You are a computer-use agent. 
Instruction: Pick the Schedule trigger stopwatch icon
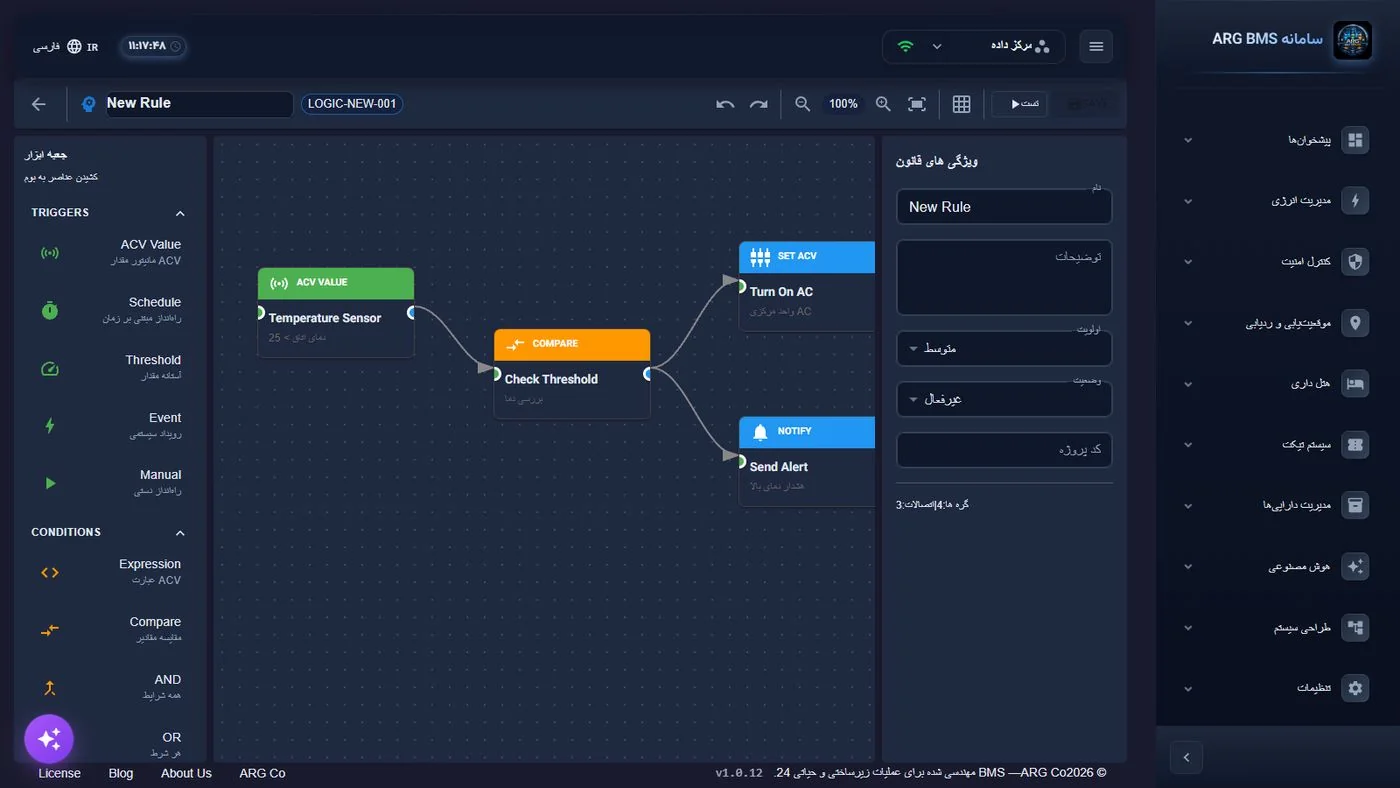50,310
